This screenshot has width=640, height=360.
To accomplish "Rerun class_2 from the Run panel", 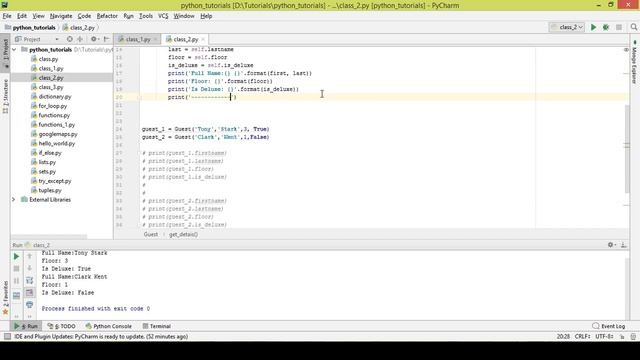I will click(16, 256).
